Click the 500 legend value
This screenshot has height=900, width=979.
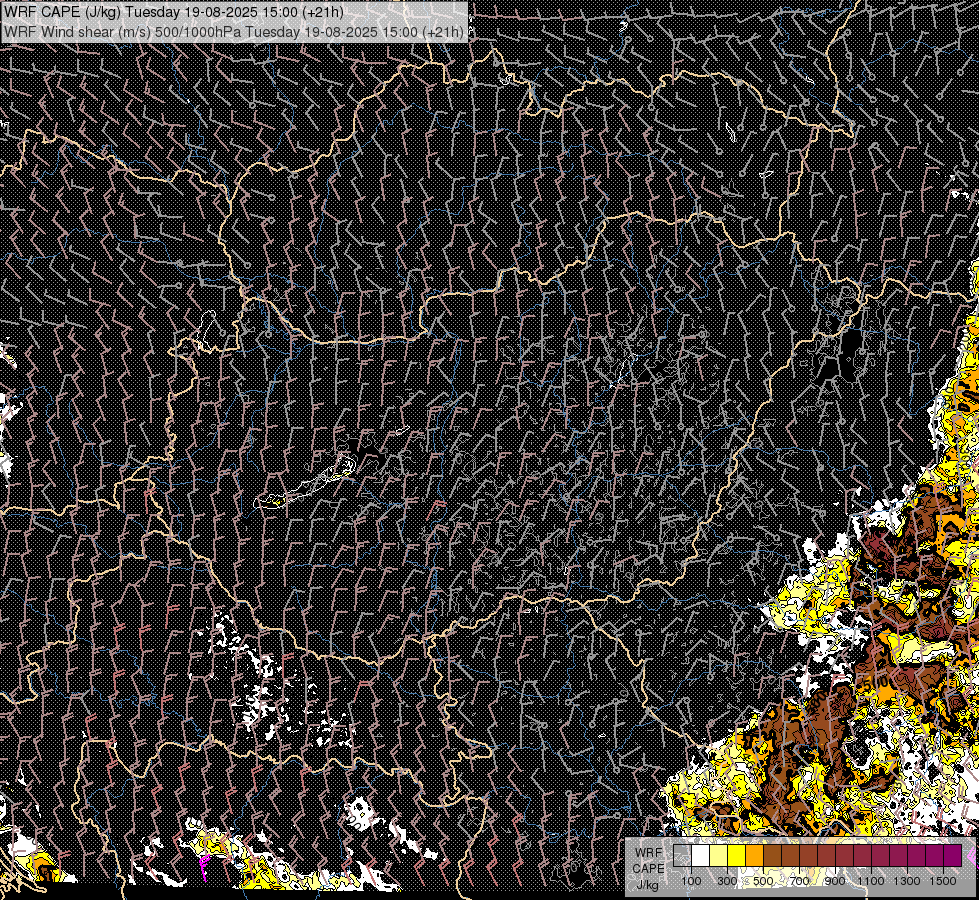(763, 881)
